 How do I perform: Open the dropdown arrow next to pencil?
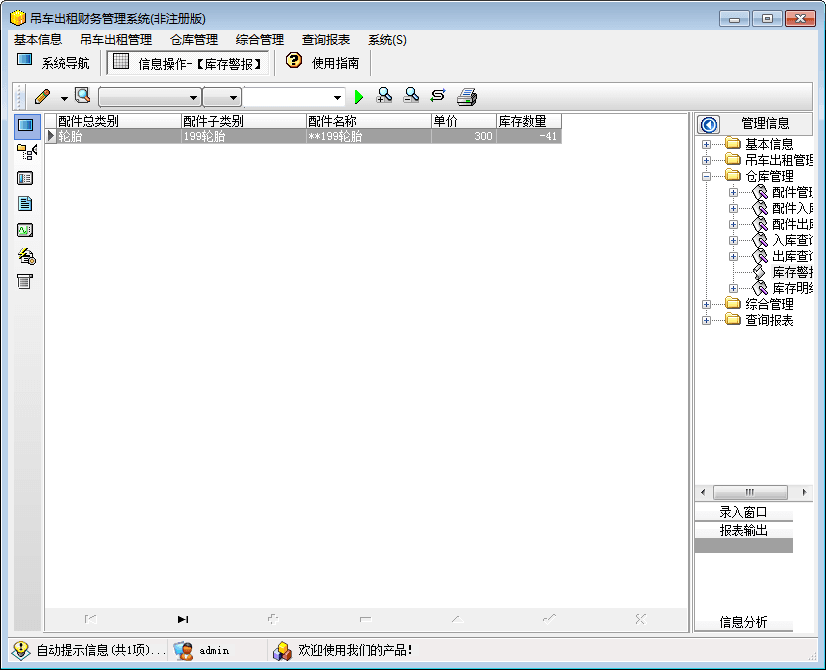64,98
